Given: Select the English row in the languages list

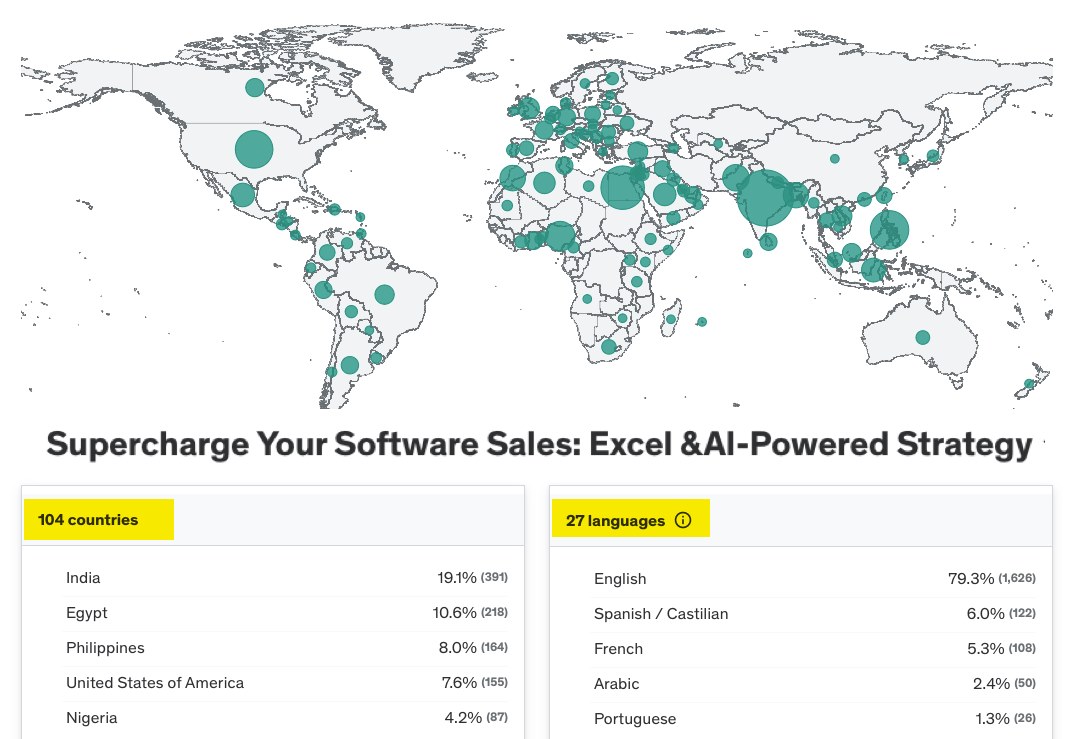Looking at the screenshot, I should [620, 578].
